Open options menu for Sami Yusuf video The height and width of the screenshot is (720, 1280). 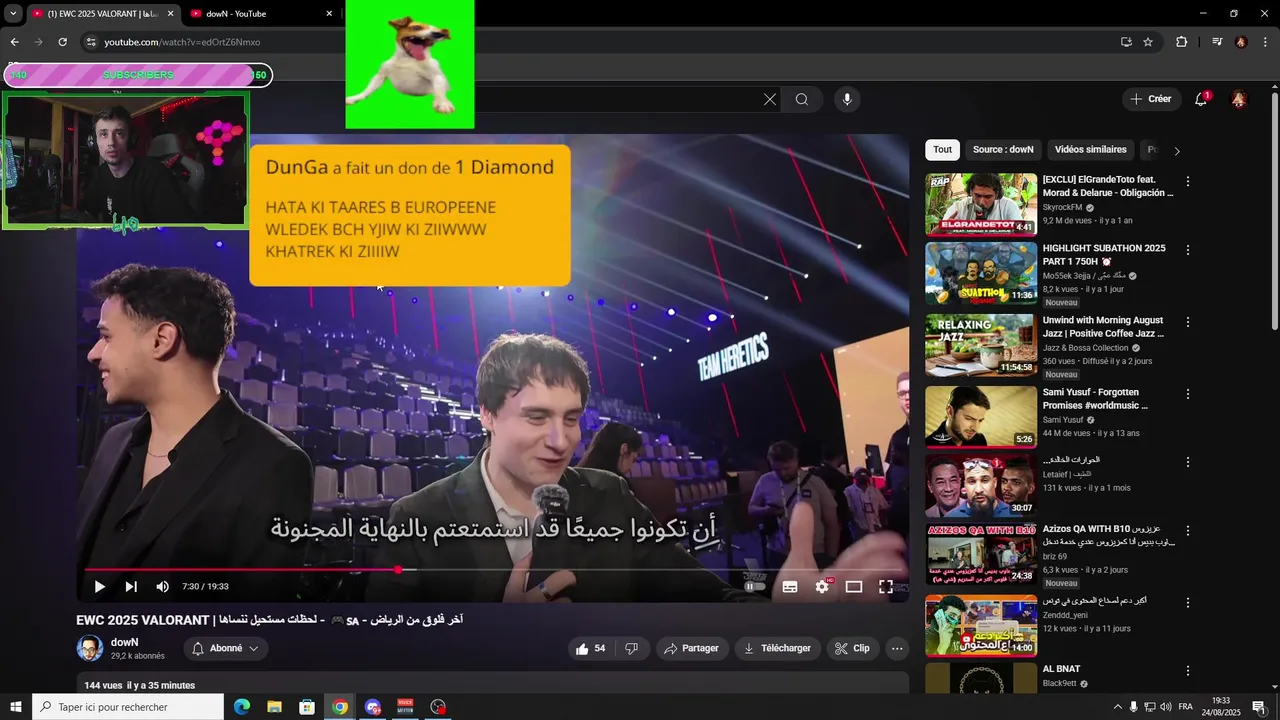(x=1188, y=394)
